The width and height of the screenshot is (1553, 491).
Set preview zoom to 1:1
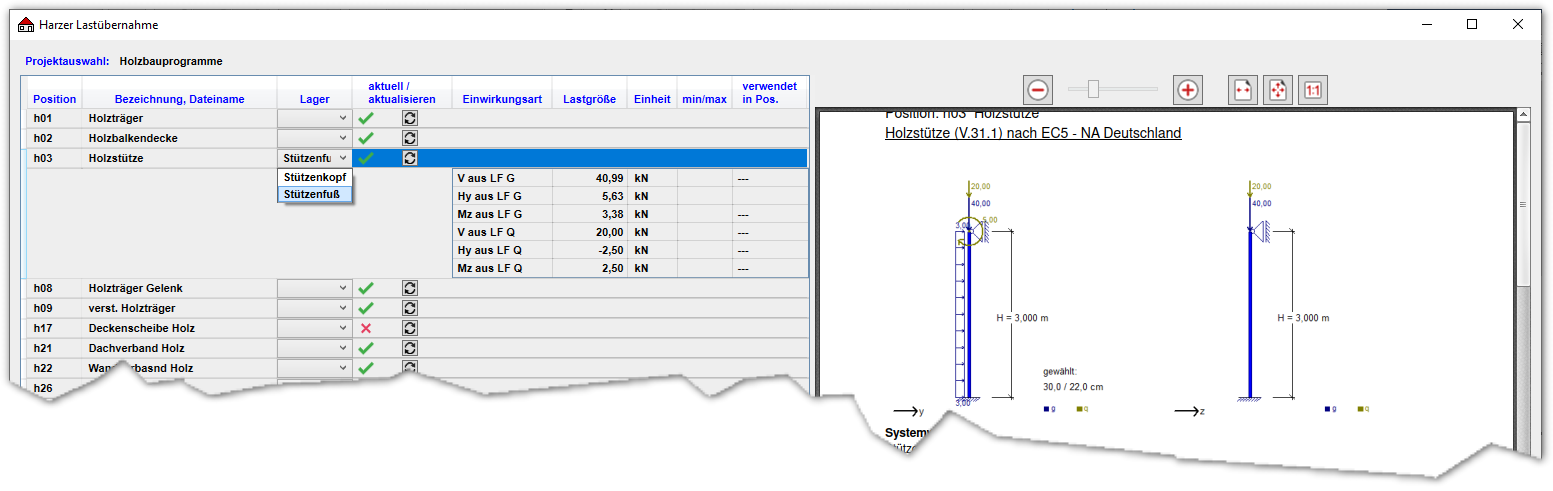pos(1312,90)
